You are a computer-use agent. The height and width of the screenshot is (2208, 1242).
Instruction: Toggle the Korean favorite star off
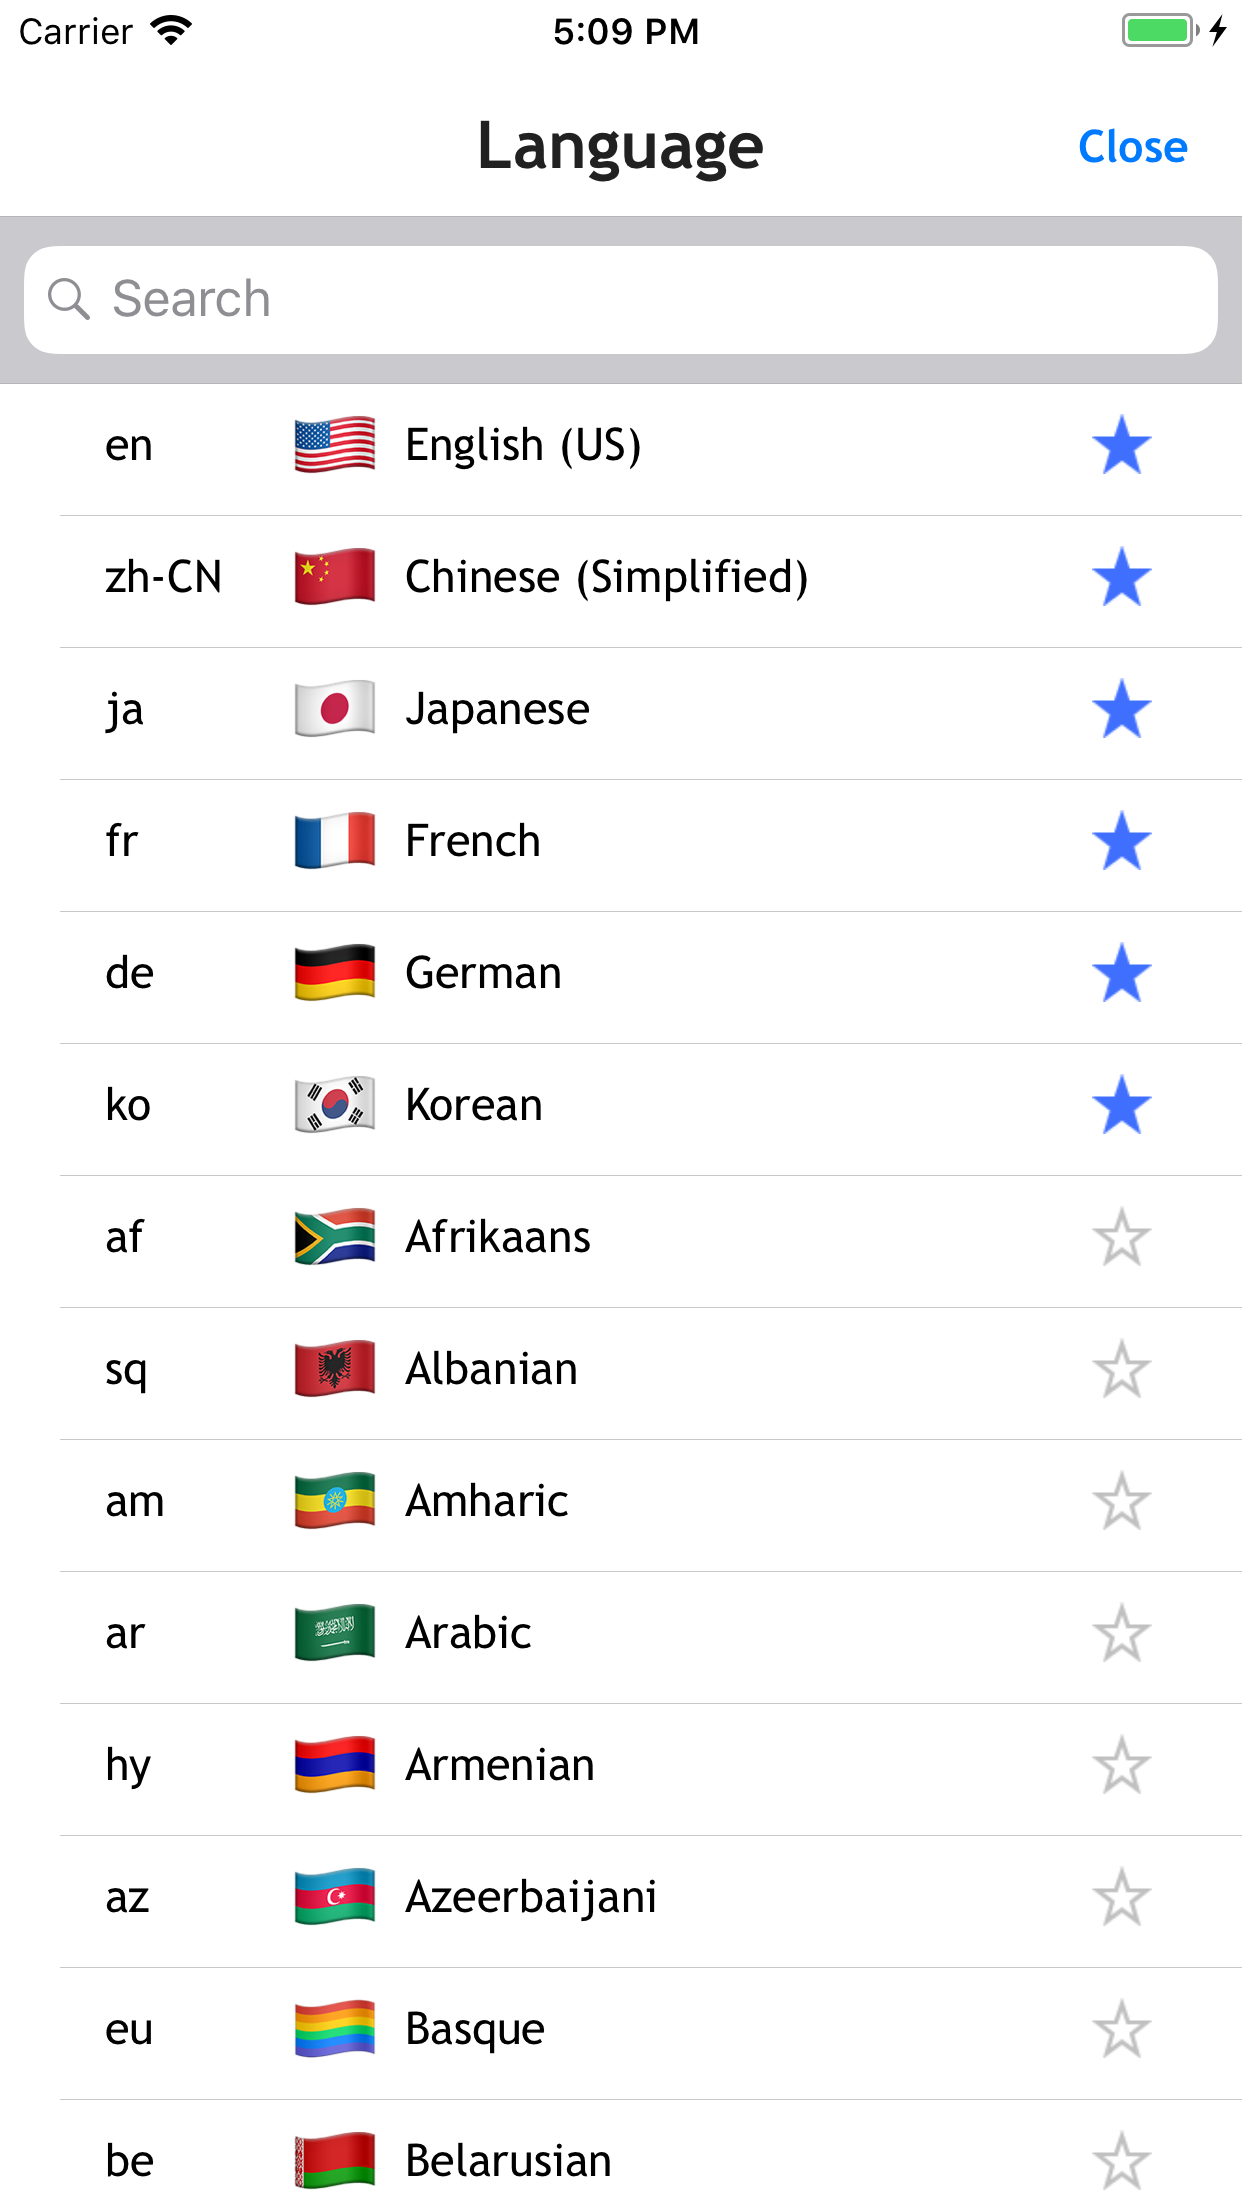pyautogui.click(x=1121, y=1105)
